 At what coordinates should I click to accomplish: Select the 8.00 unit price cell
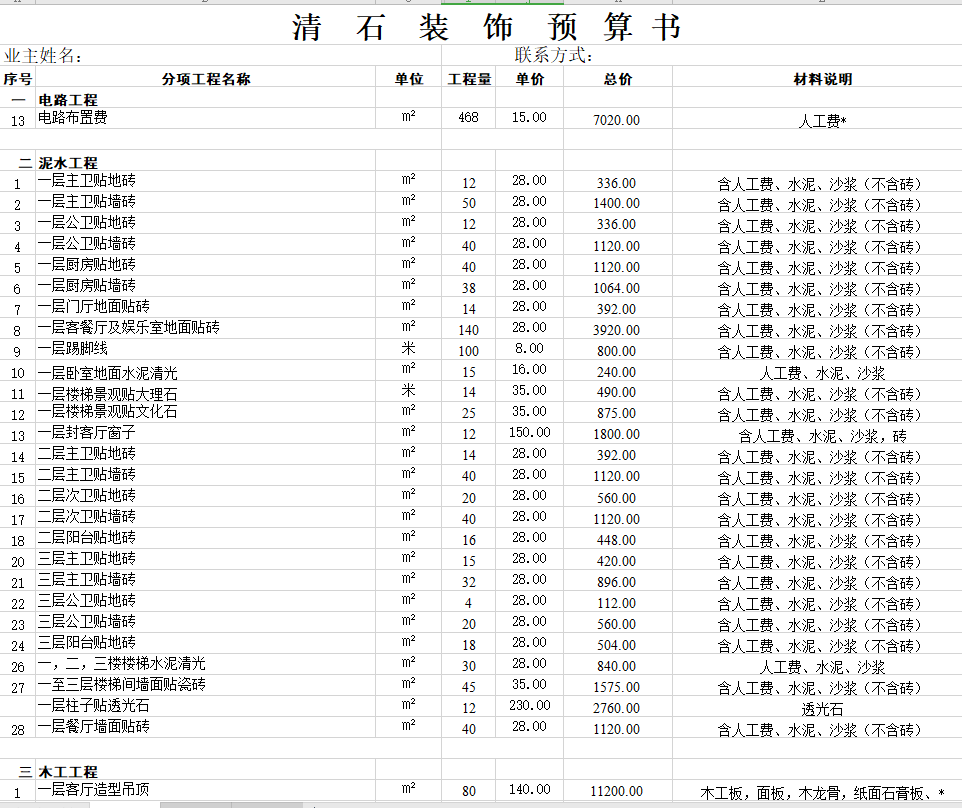529,348
